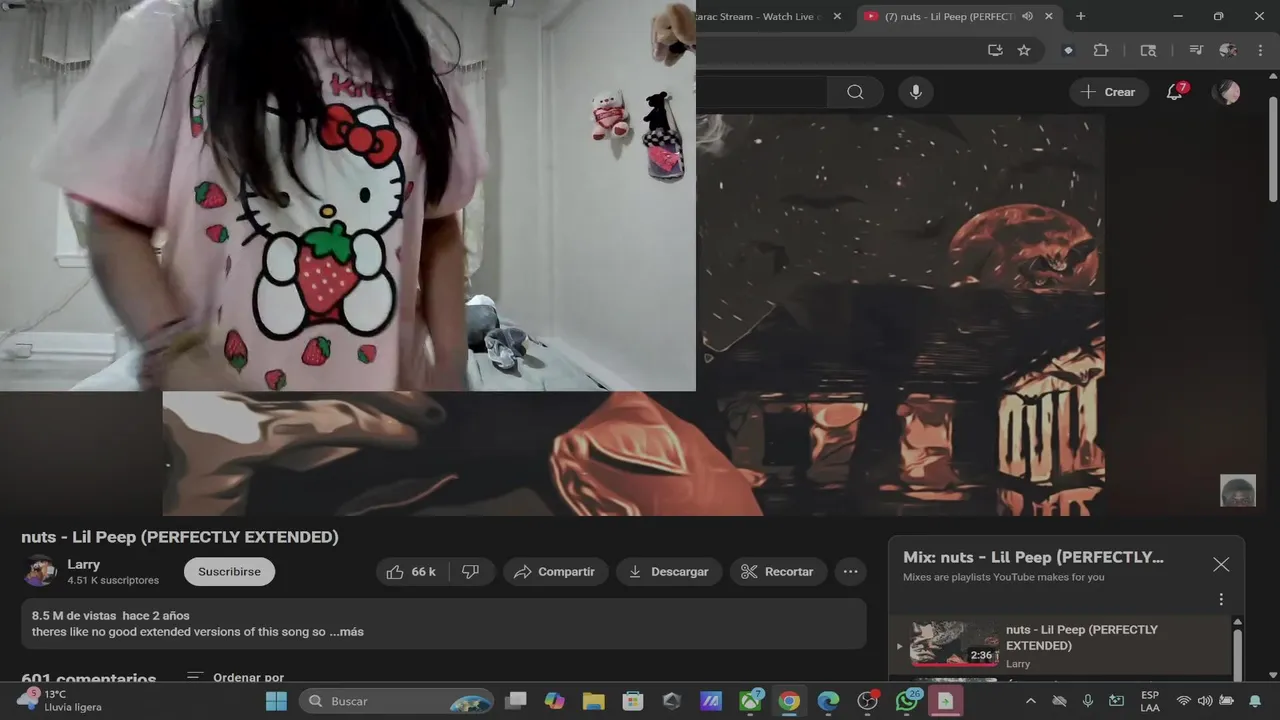
Task: Open the Chrome extensions puzzle icon
Action: coord(1101,50)
